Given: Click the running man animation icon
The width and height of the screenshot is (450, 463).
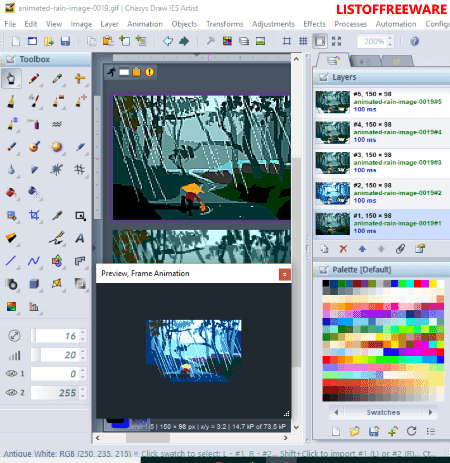Looking at the screenshot, I should tap(112, 72).
